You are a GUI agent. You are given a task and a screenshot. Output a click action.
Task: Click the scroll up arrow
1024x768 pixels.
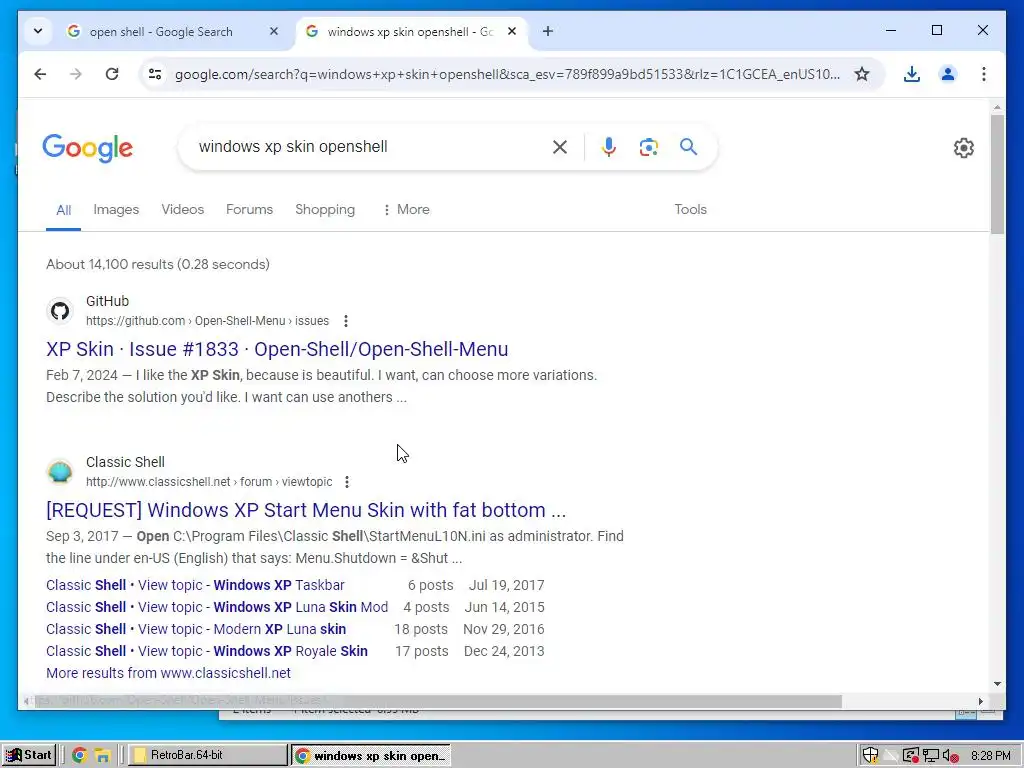(997, 106)
